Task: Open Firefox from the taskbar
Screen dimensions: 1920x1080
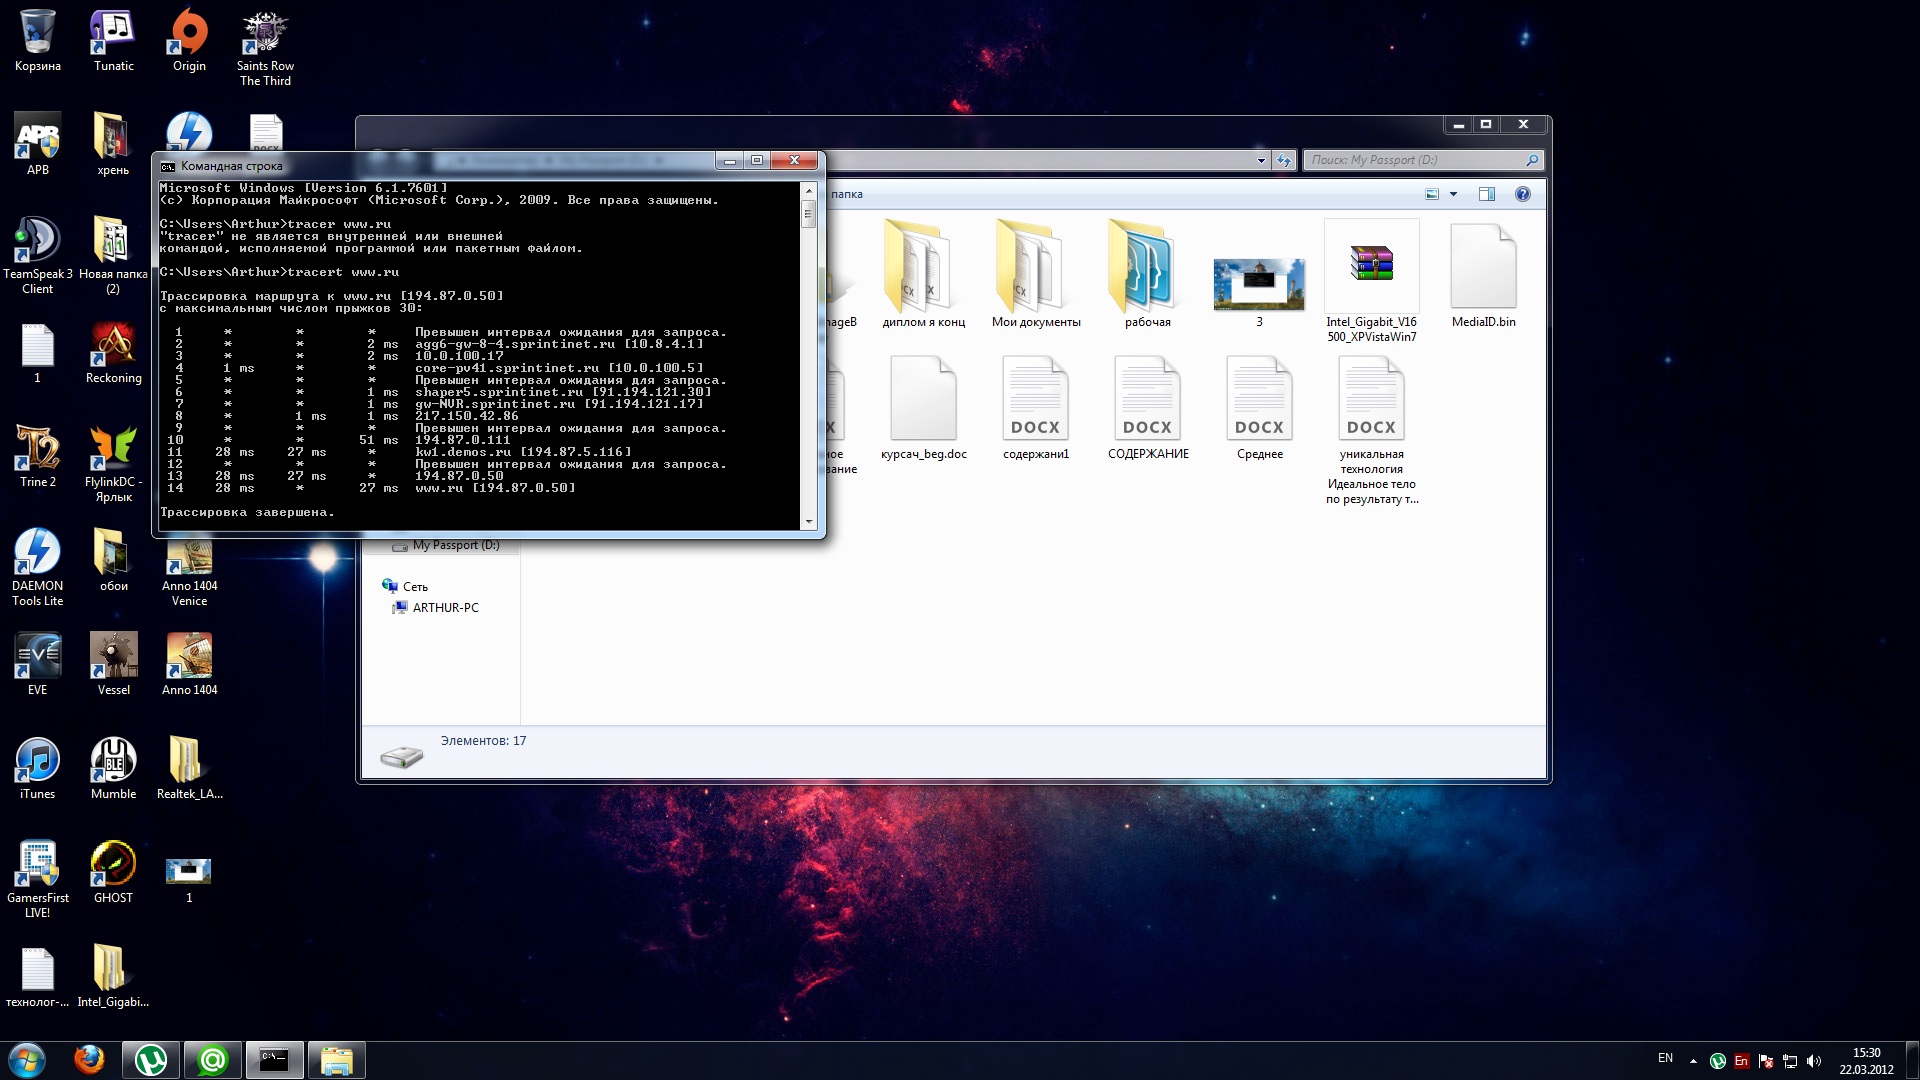Action: (x=89, y=1060)
